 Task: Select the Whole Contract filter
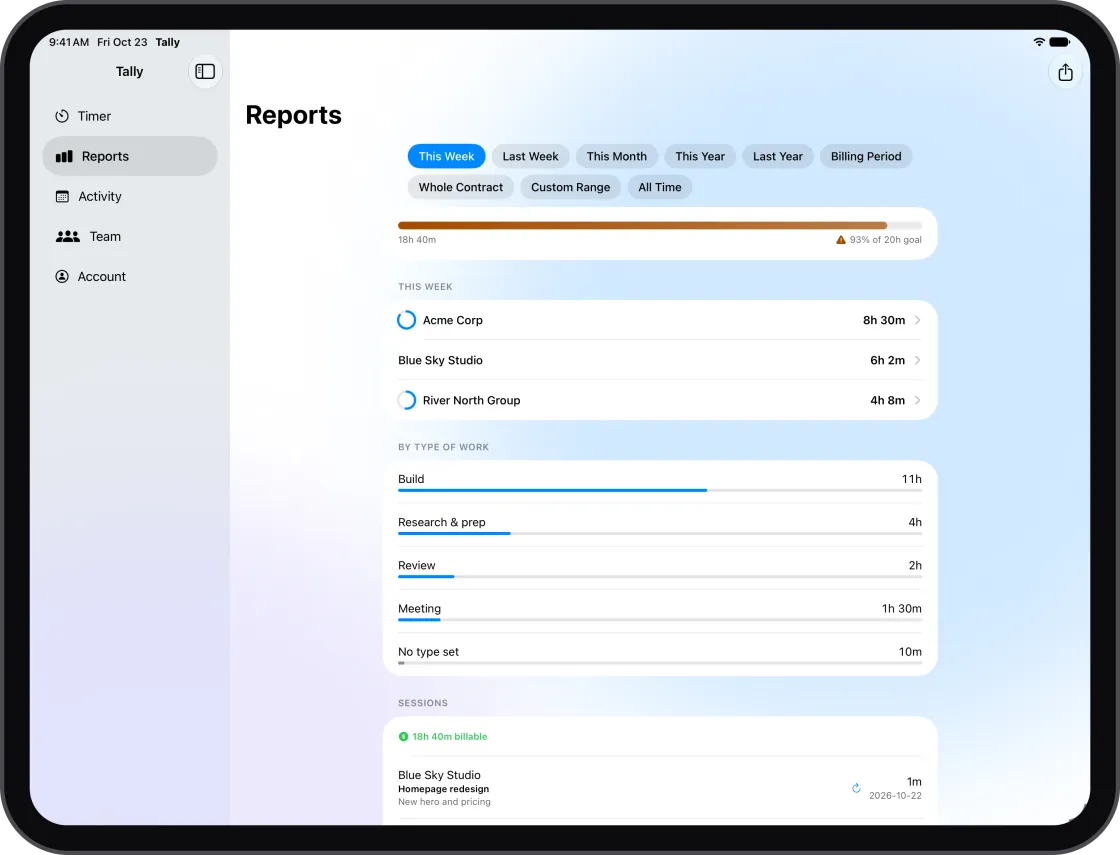point(461,187)
